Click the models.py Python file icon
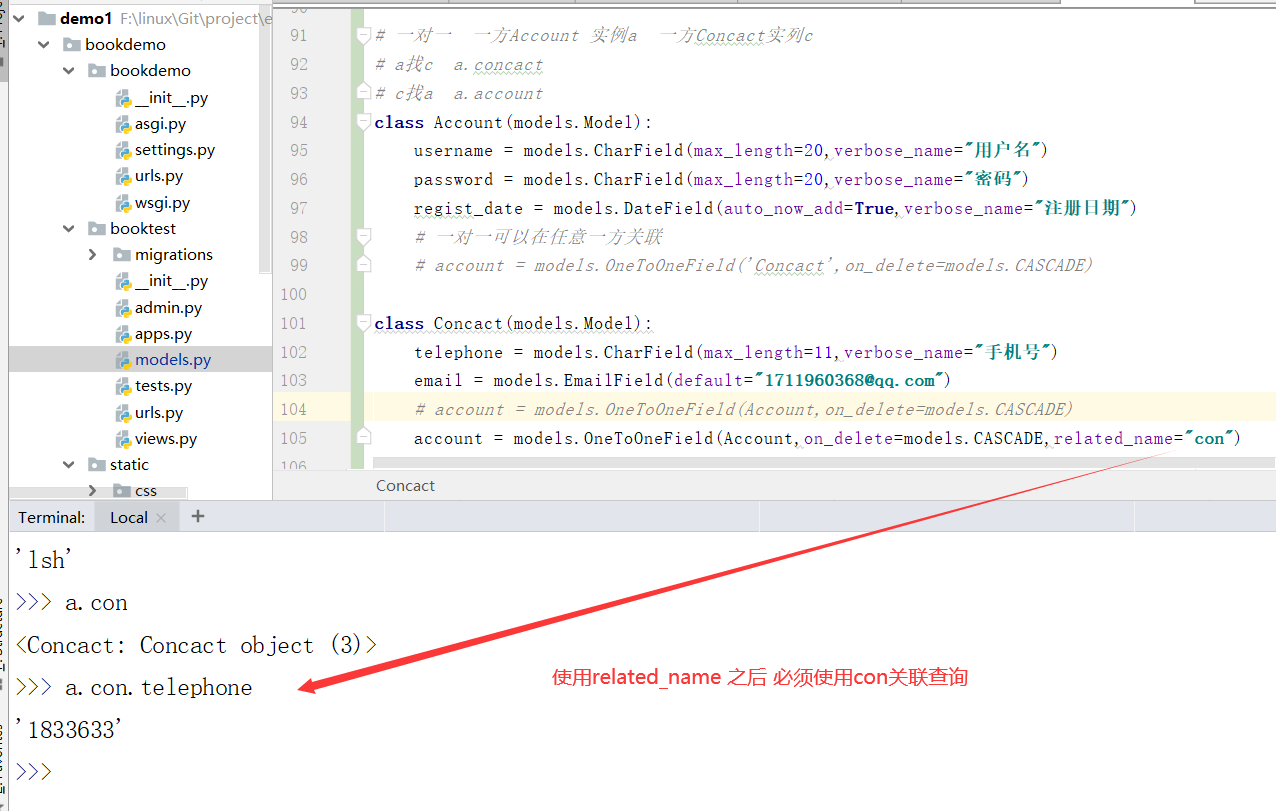This screenshot has height=811, width=1276. (123, 359)
